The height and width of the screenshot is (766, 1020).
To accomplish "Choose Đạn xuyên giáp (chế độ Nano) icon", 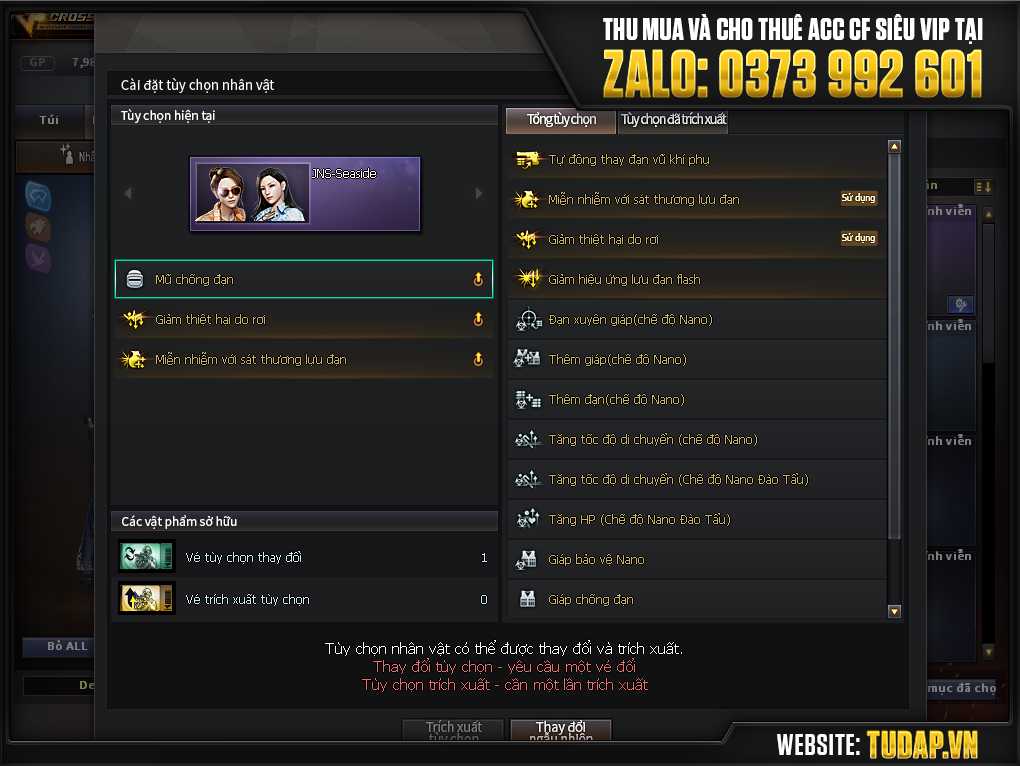I will click(528, 319).
